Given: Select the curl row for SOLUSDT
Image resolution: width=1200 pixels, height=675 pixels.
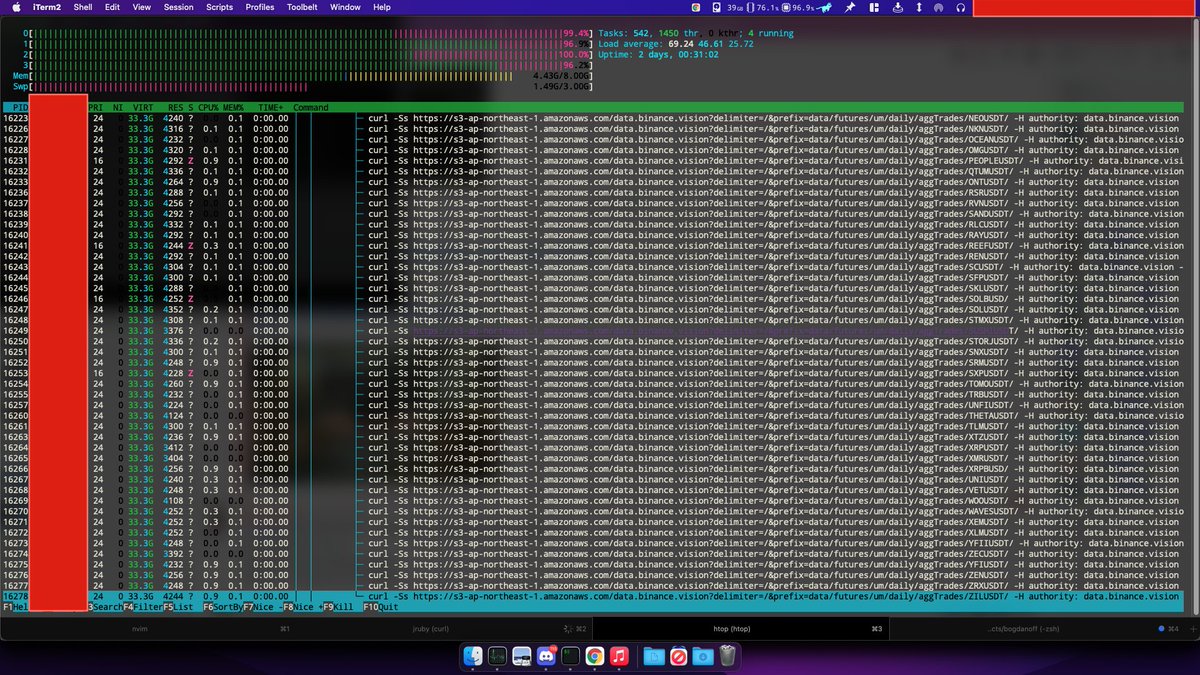Looking at the screenshot, I should coord(592,309).
